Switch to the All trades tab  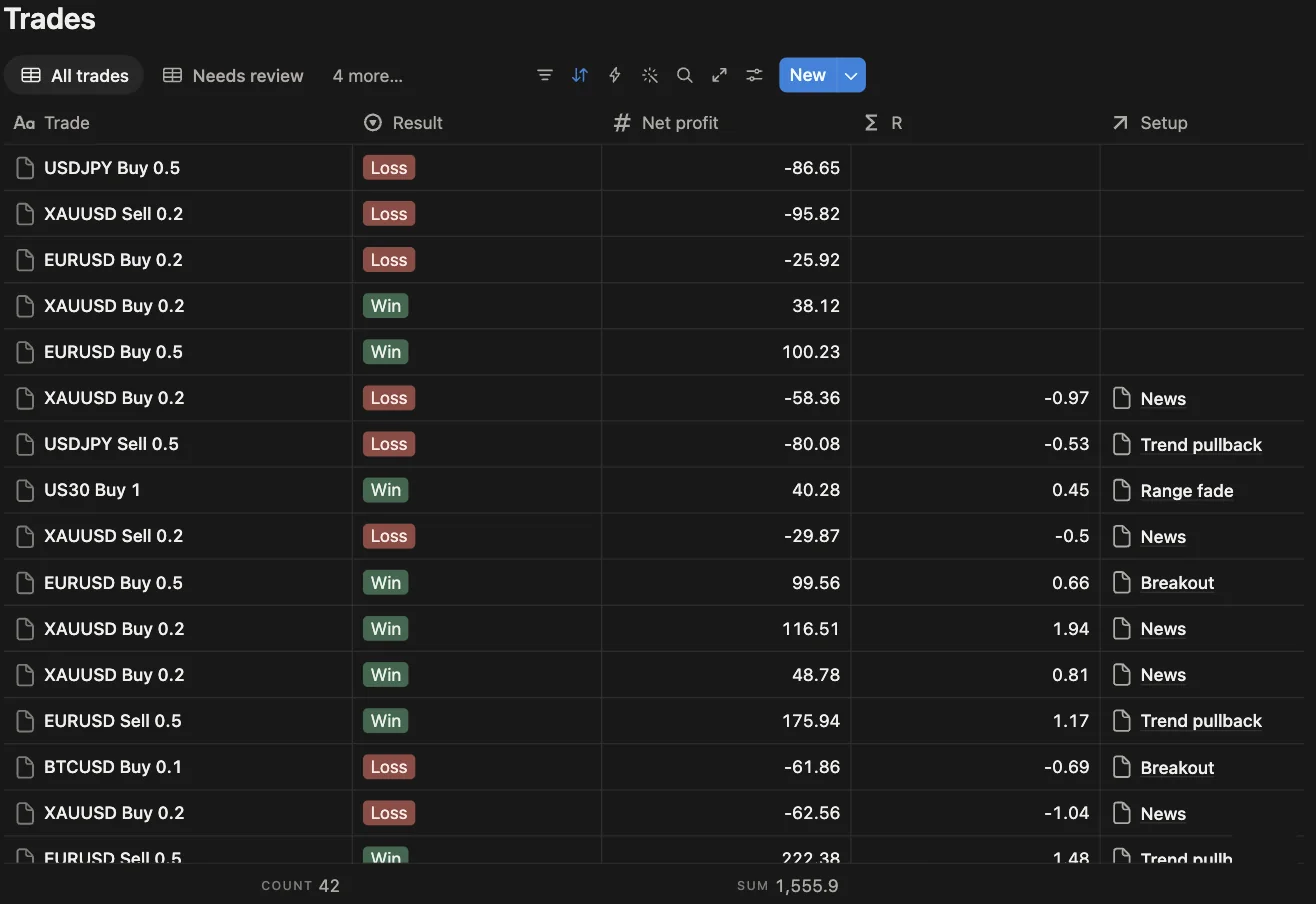click(75, 76)
